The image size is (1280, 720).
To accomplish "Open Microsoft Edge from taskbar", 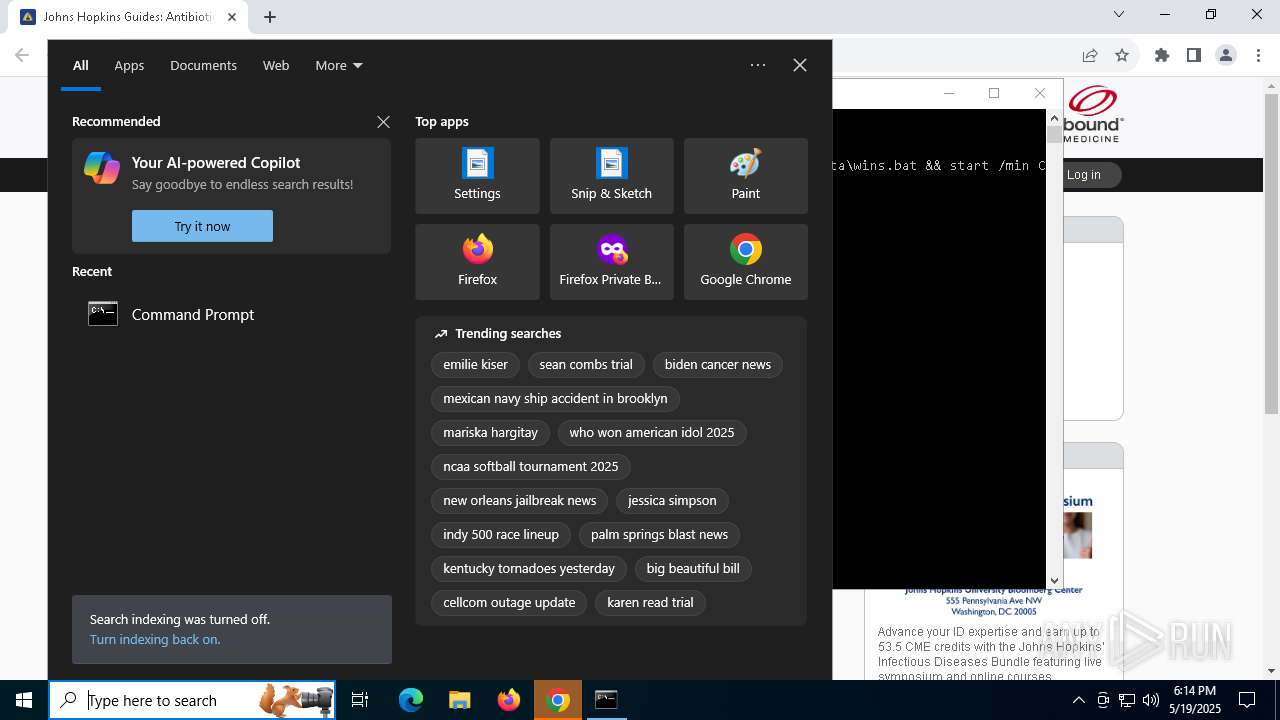I will 411,700.
